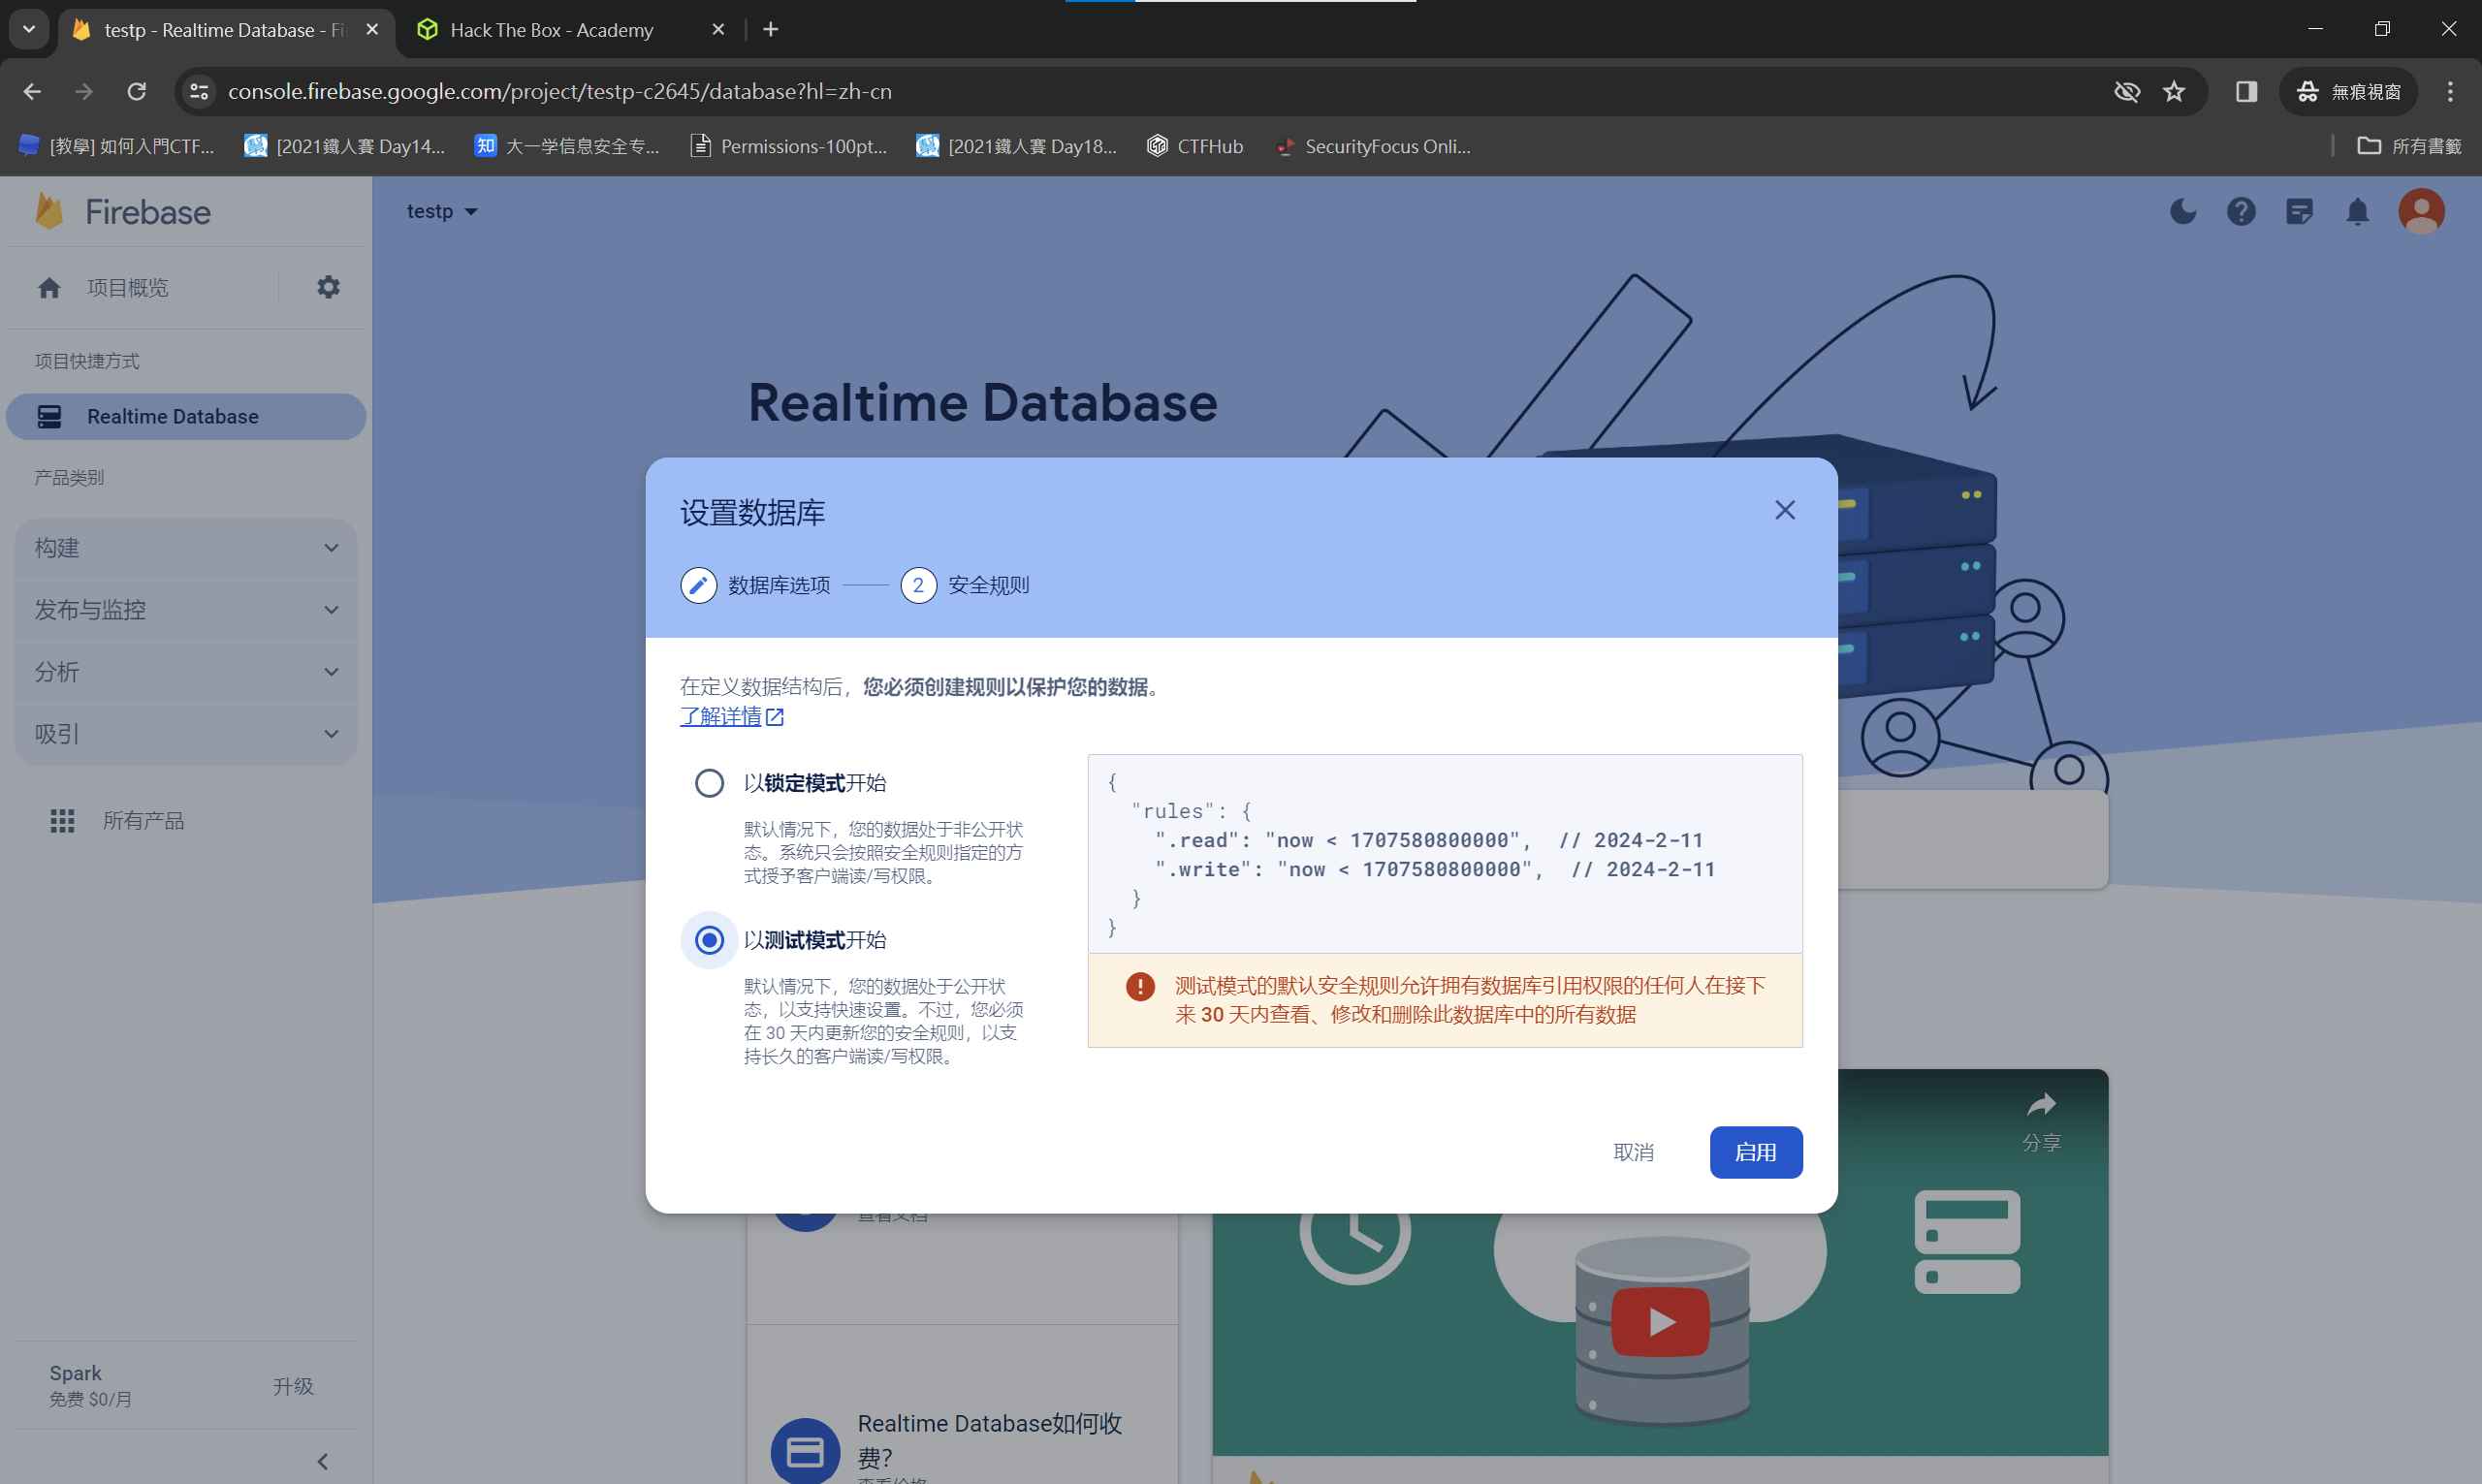Expand the 发布与监控 category
2482x1484 pixels.
coord(186,610)
